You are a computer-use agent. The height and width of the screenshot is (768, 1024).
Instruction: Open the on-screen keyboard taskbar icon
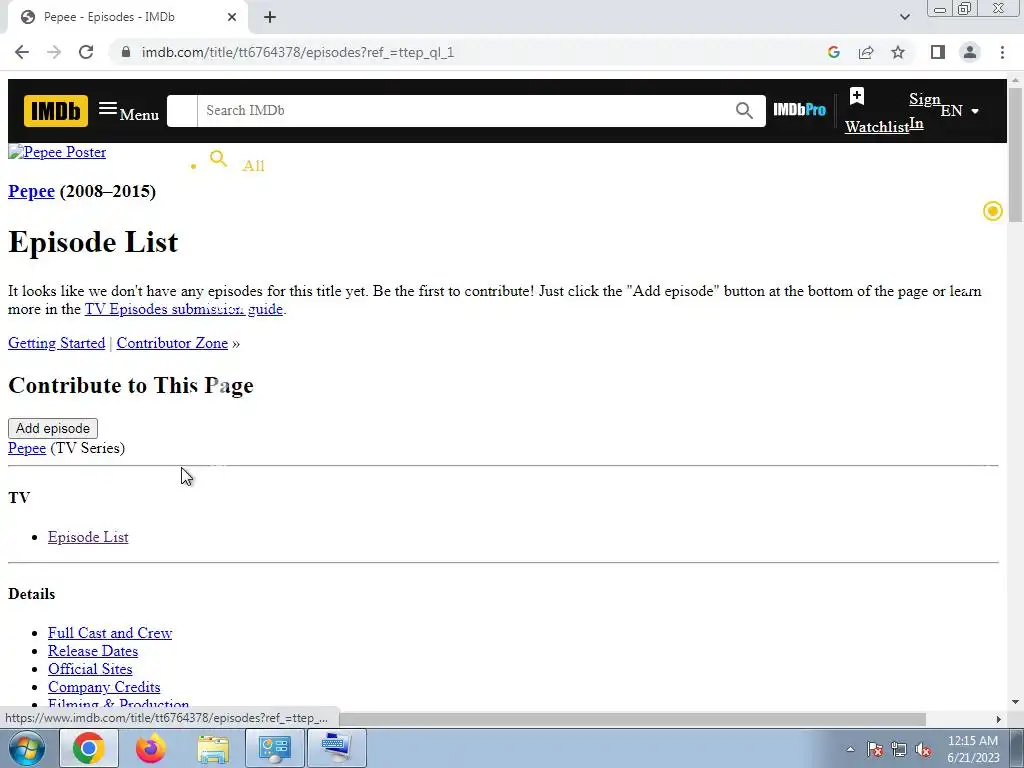point(336,748)
